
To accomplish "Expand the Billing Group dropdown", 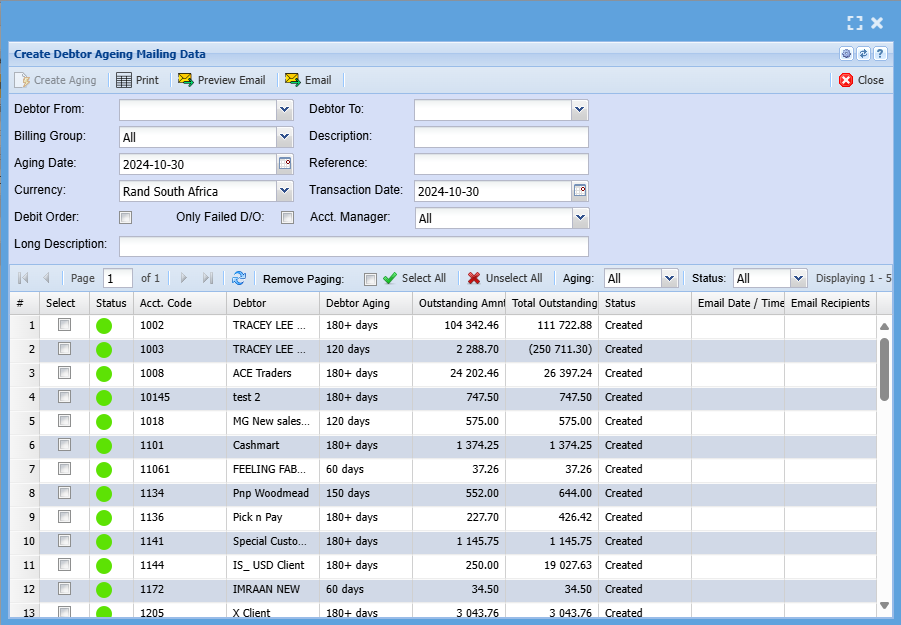I will [x=284, y=136].
